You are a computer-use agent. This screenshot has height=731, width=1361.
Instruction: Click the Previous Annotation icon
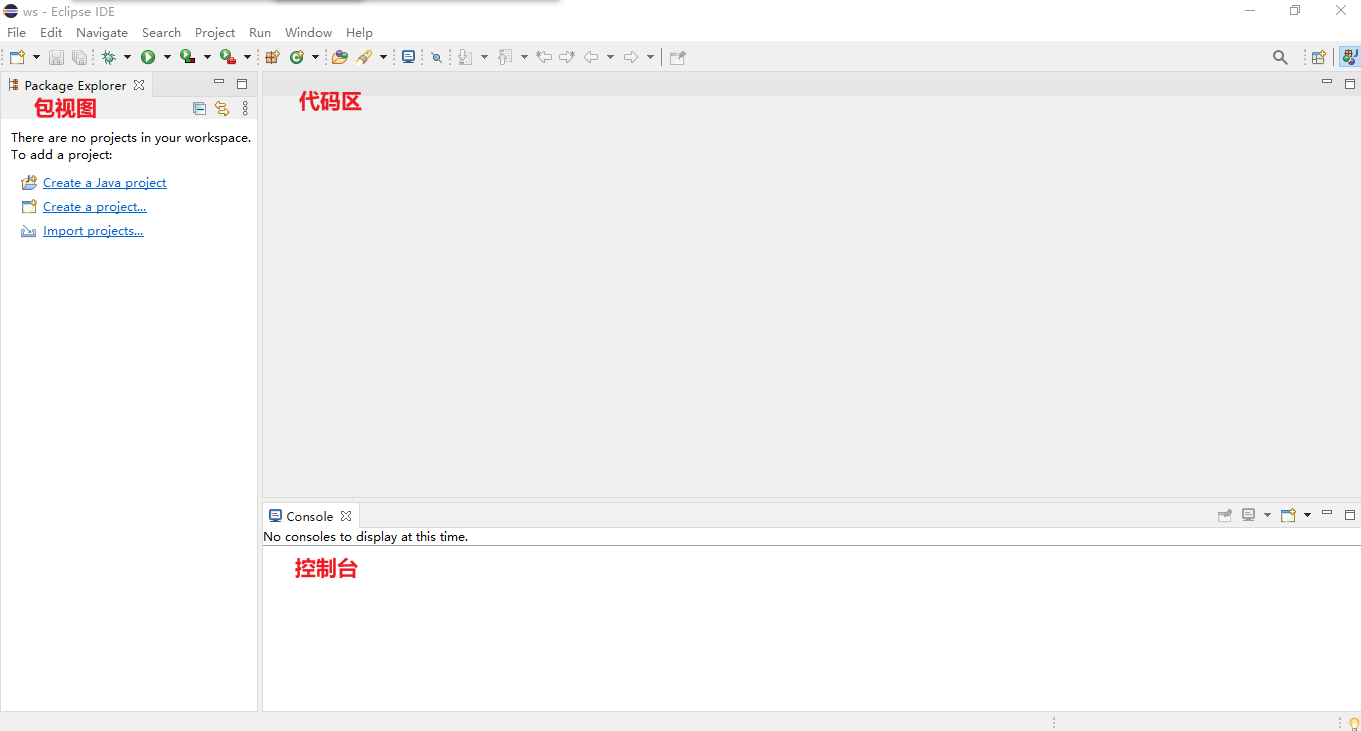tap(505, 57)
